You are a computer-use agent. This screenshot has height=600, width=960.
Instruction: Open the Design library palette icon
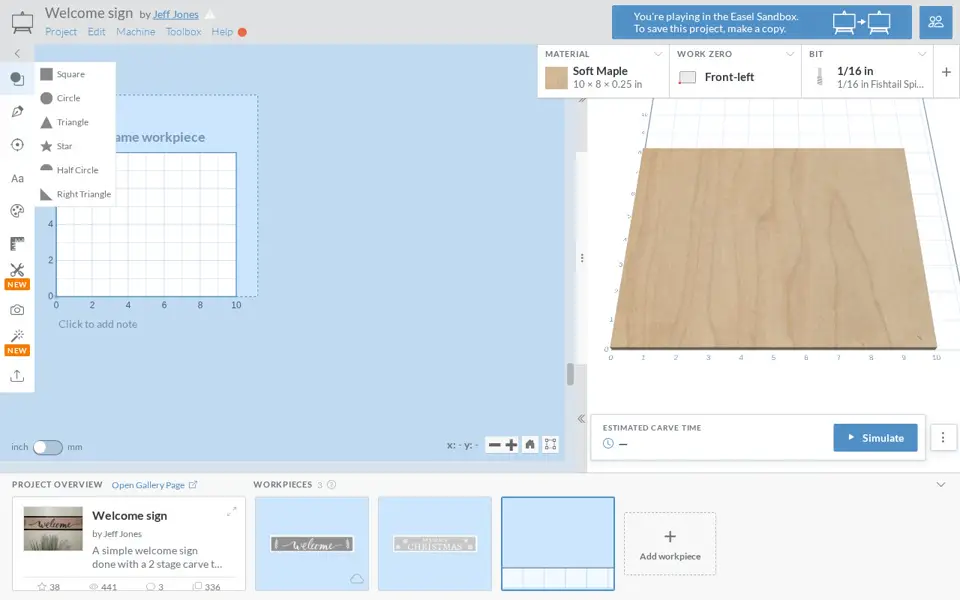pyautogui.click(x=17, y=211)
